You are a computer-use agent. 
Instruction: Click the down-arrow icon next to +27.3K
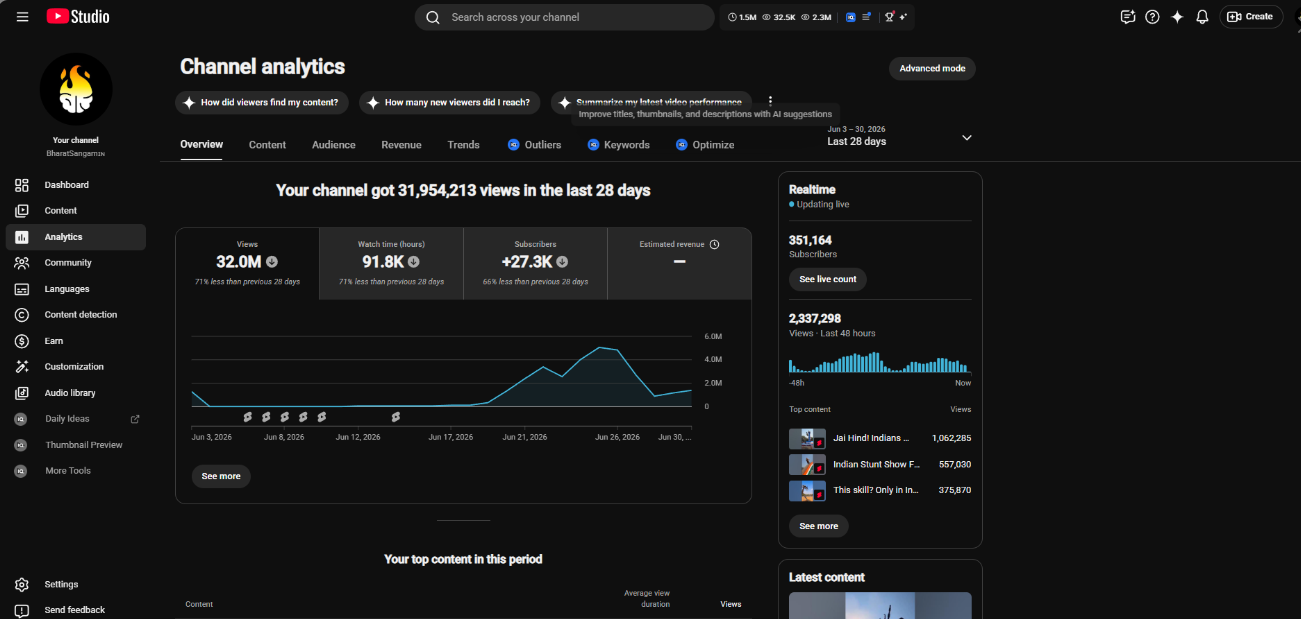coord(562,262)
